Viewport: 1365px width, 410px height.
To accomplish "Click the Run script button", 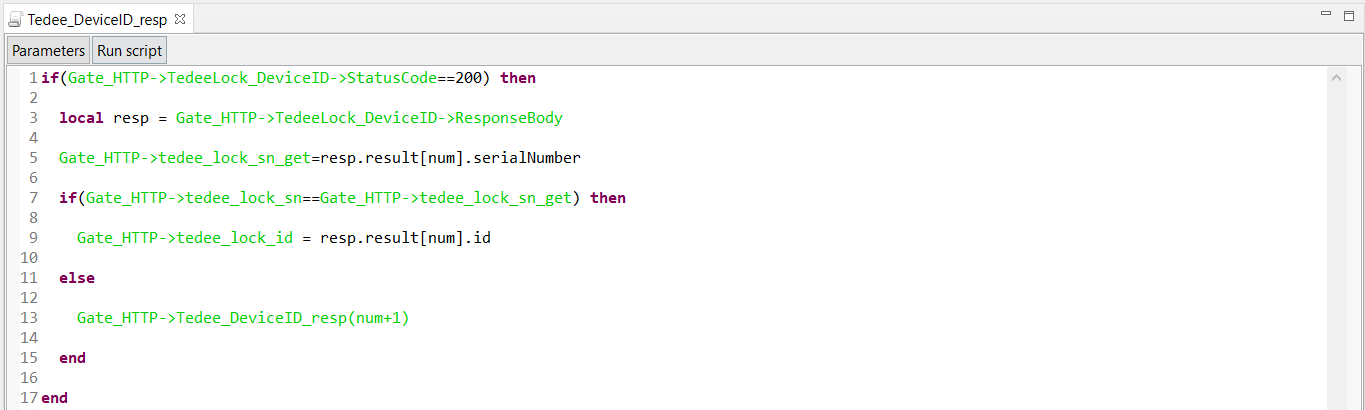I will [x=129, y=51].
